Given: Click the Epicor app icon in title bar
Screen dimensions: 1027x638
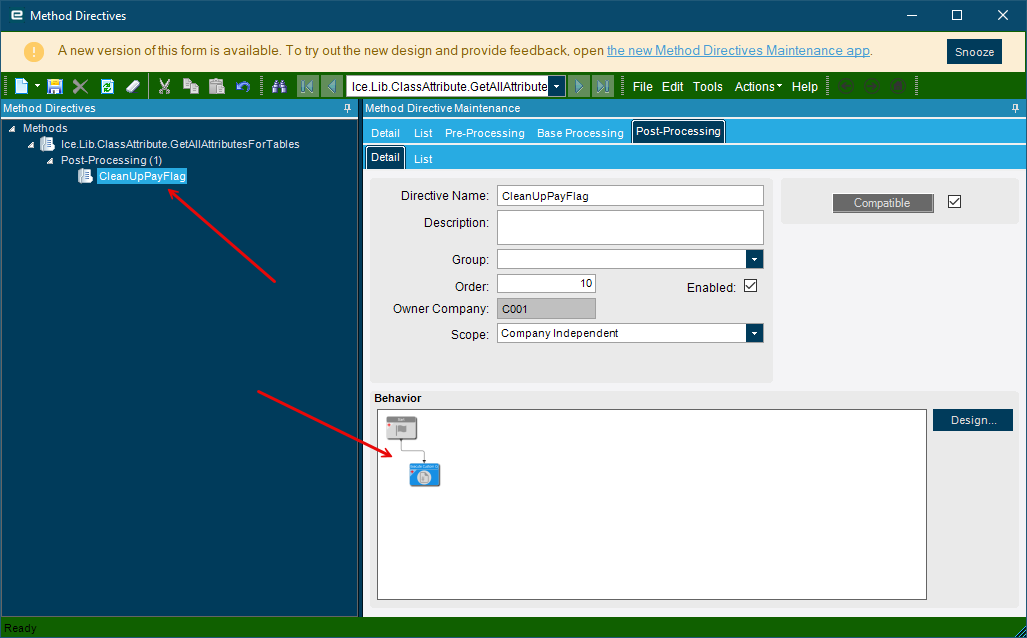Looking at the screenshot, I should click(16, 15).
